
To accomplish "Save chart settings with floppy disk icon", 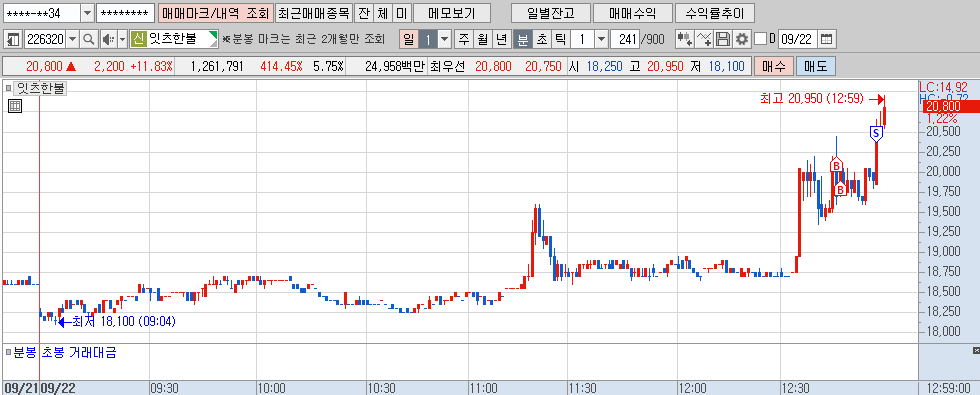I will (723, 39).
